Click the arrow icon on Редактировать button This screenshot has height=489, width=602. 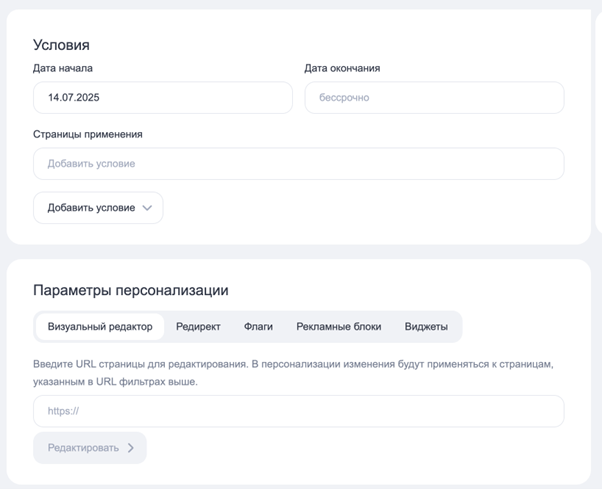[131, 448]
